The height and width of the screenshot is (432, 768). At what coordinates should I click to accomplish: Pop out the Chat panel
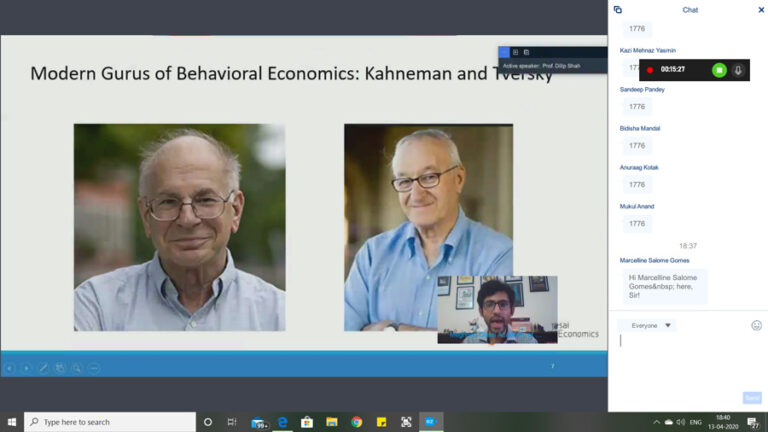[618, 10]
